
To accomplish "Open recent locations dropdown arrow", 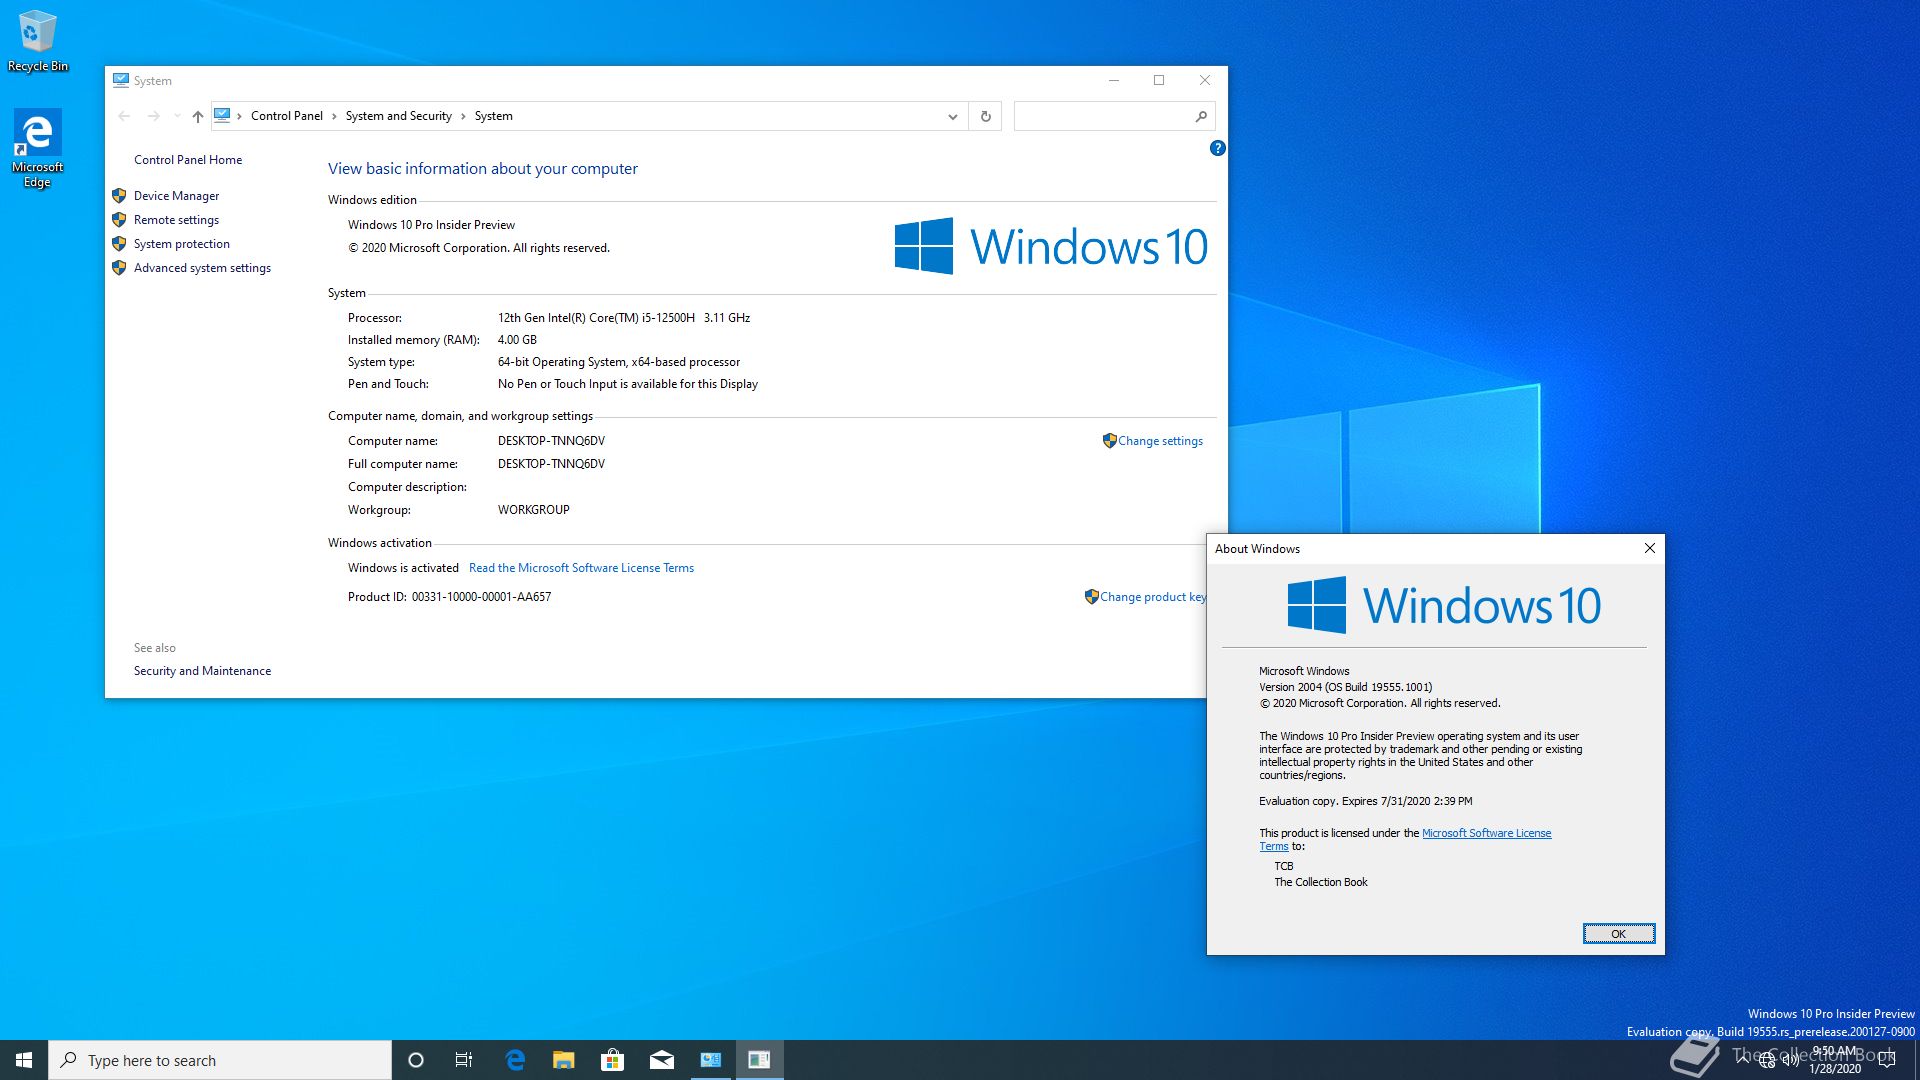I will coord(177,116).
